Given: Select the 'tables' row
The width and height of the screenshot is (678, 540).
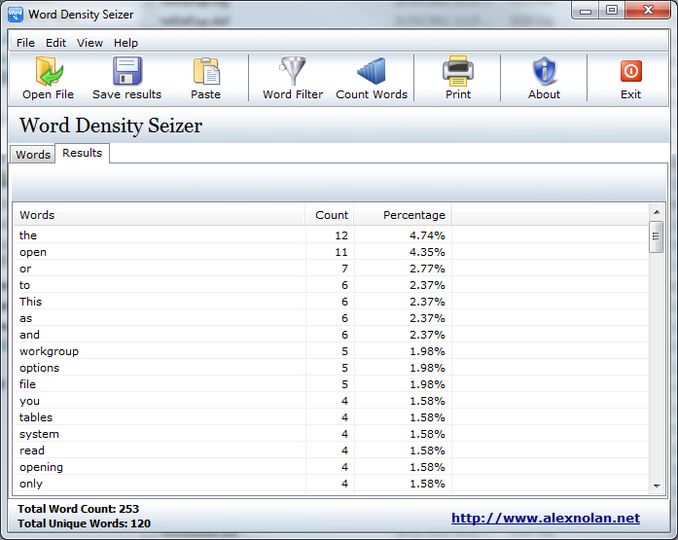Looking at the screenshot, I should click(331, 417).
